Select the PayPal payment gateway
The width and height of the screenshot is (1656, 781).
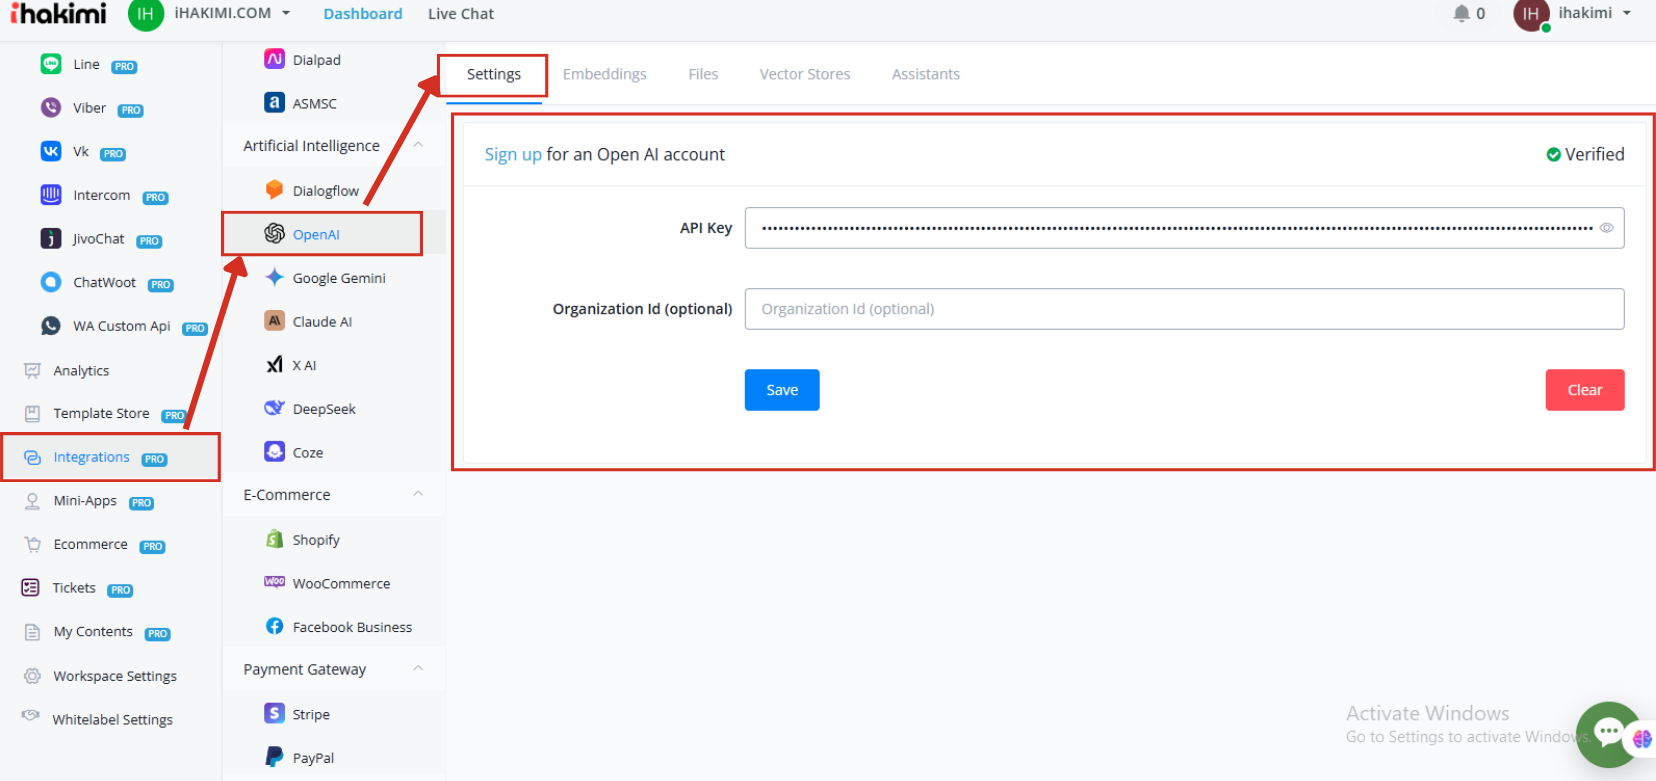312,758
